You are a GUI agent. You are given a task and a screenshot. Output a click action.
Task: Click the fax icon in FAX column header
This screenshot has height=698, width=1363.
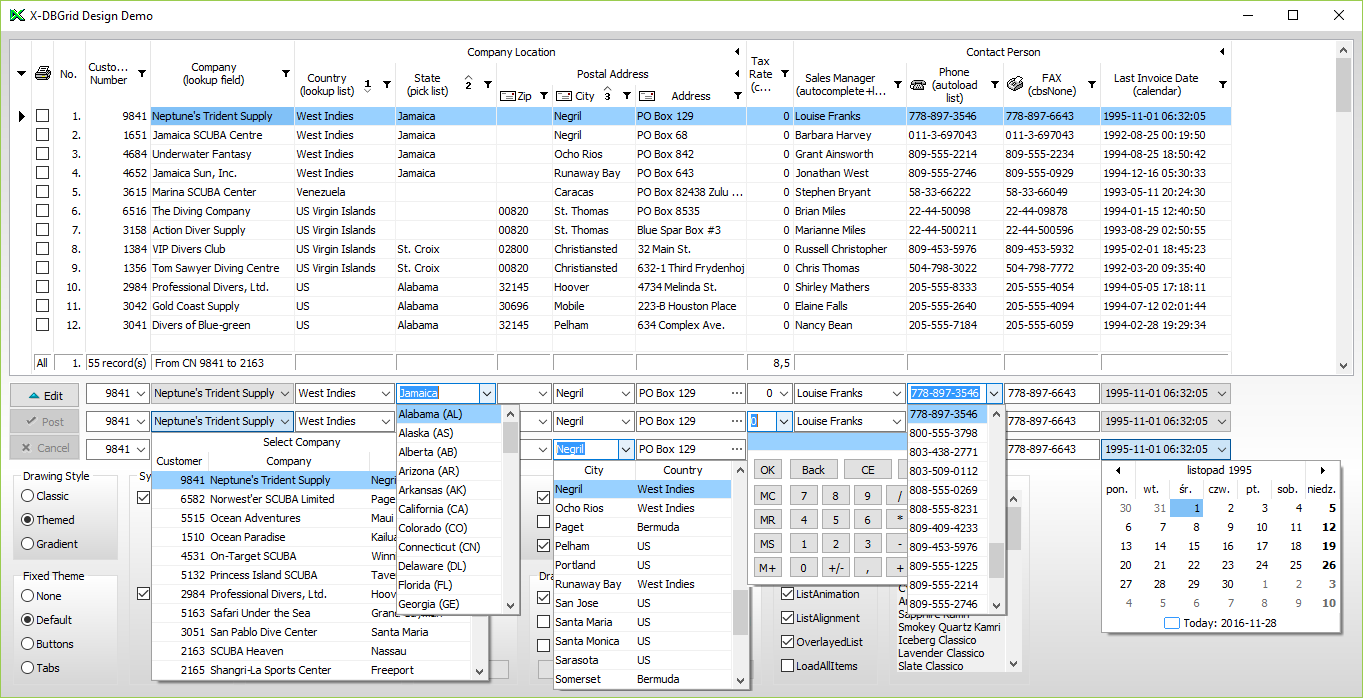[1015, 84]
